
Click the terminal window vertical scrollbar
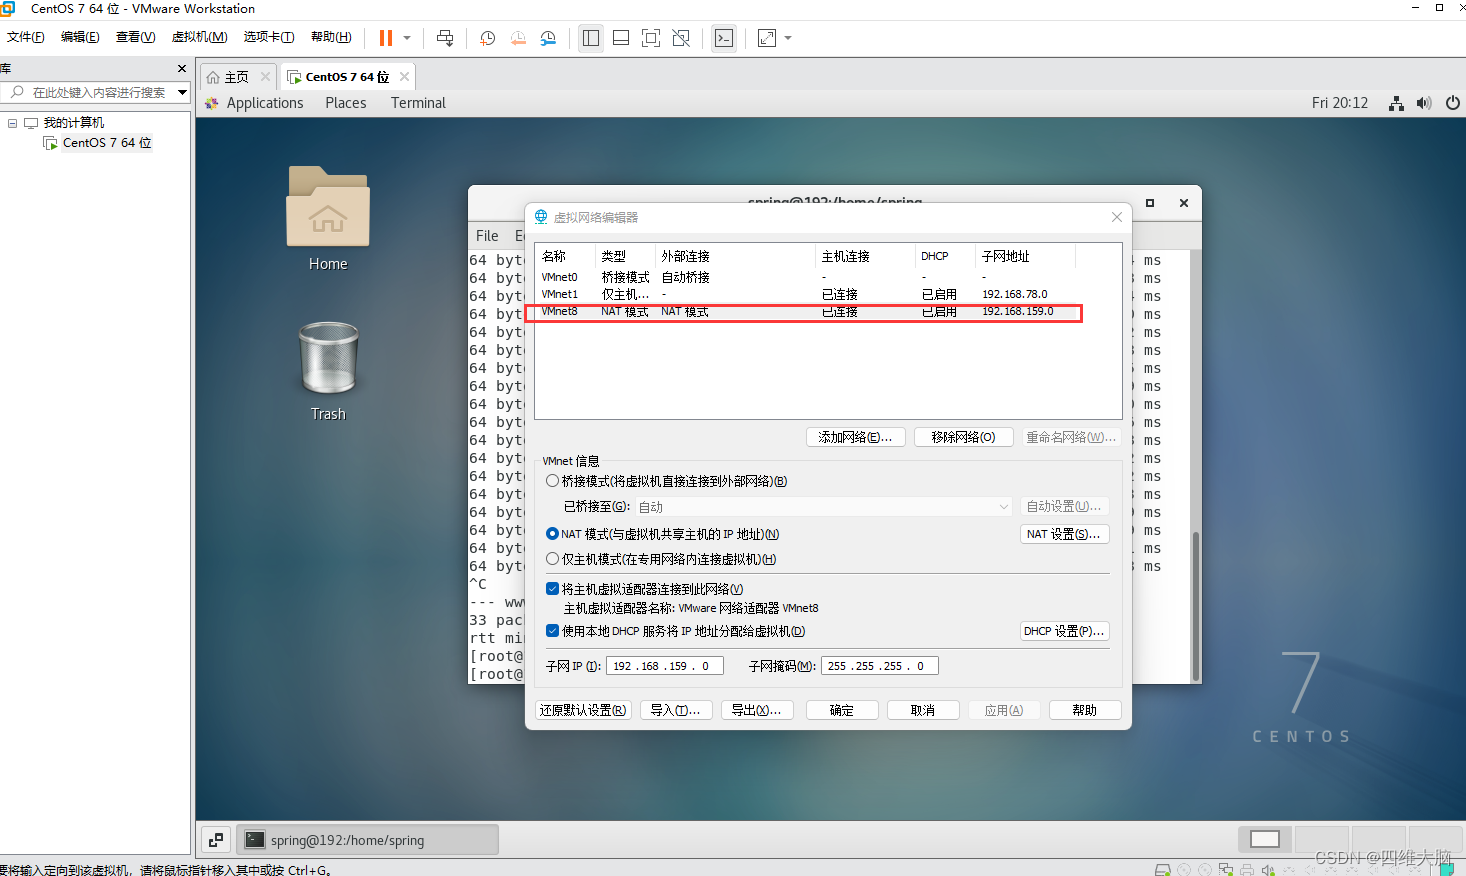(x=1195, y=605)
